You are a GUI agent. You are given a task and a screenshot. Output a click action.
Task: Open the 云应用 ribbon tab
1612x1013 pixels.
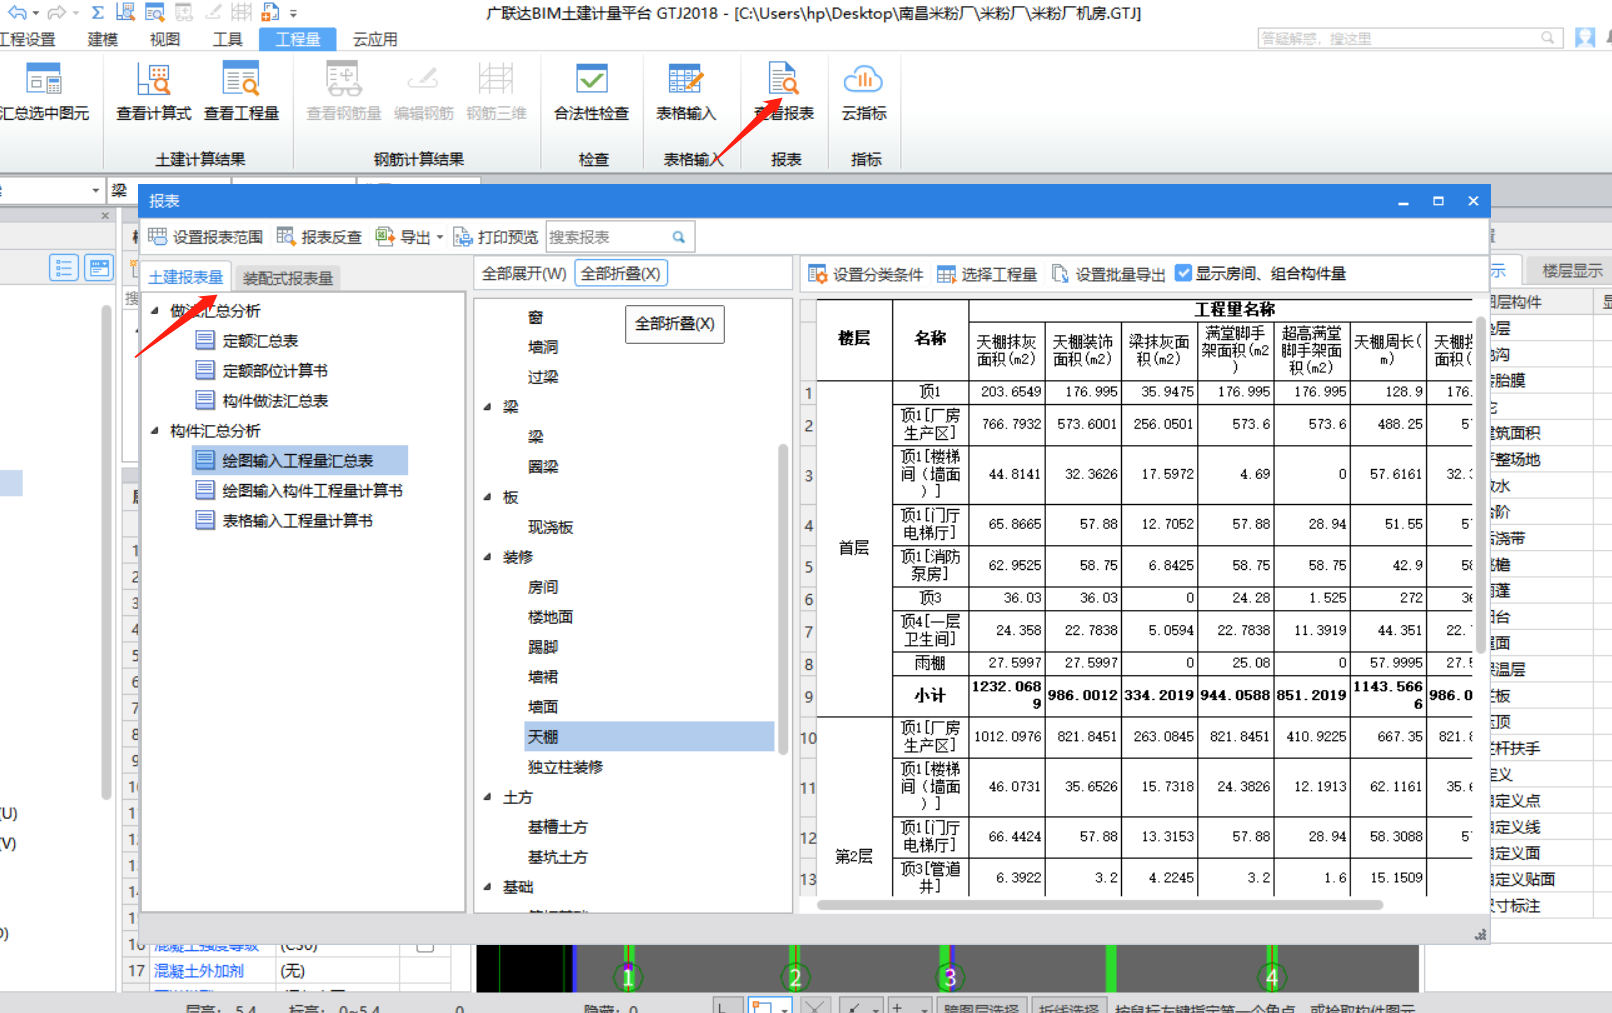[375, 39]
